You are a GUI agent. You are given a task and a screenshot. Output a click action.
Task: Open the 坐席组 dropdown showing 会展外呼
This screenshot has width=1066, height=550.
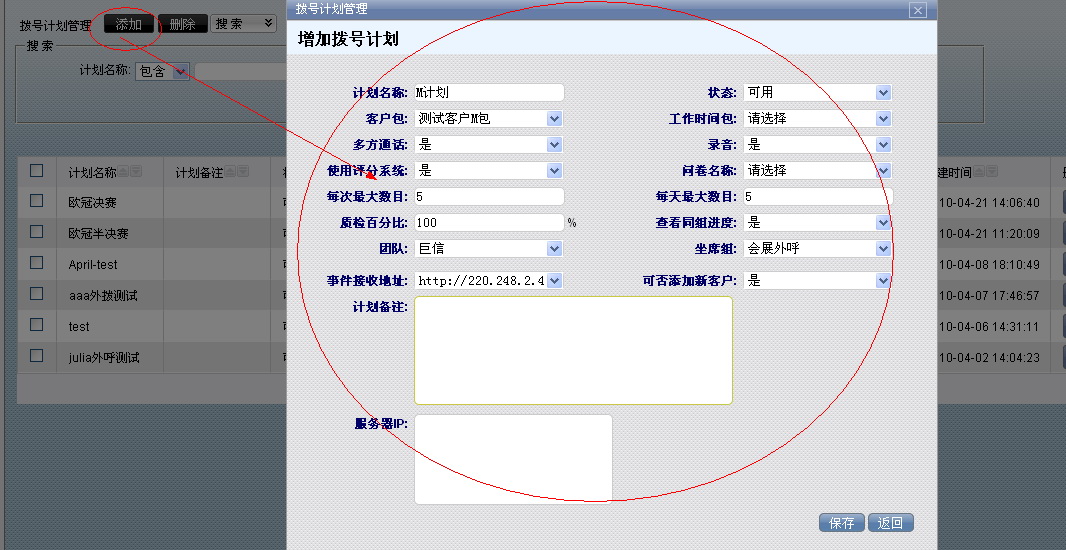(x=883, y=248)
